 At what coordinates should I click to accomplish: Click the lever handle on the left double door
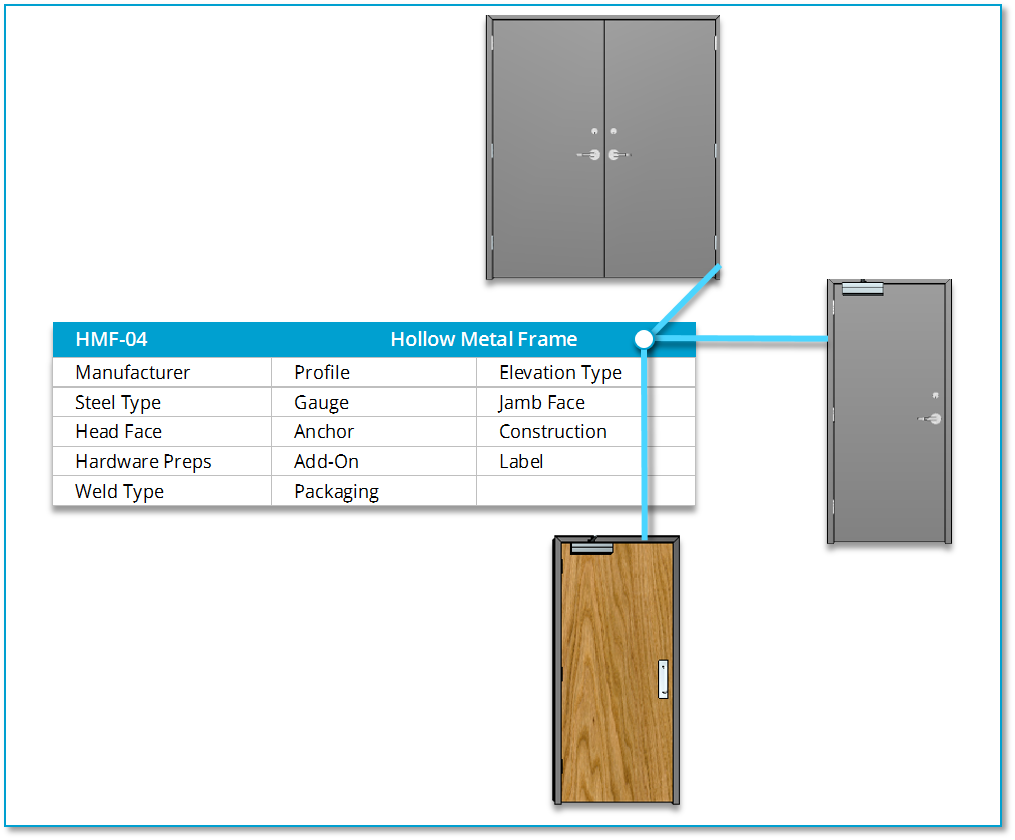pyautogui.click(x=588, y=154)
